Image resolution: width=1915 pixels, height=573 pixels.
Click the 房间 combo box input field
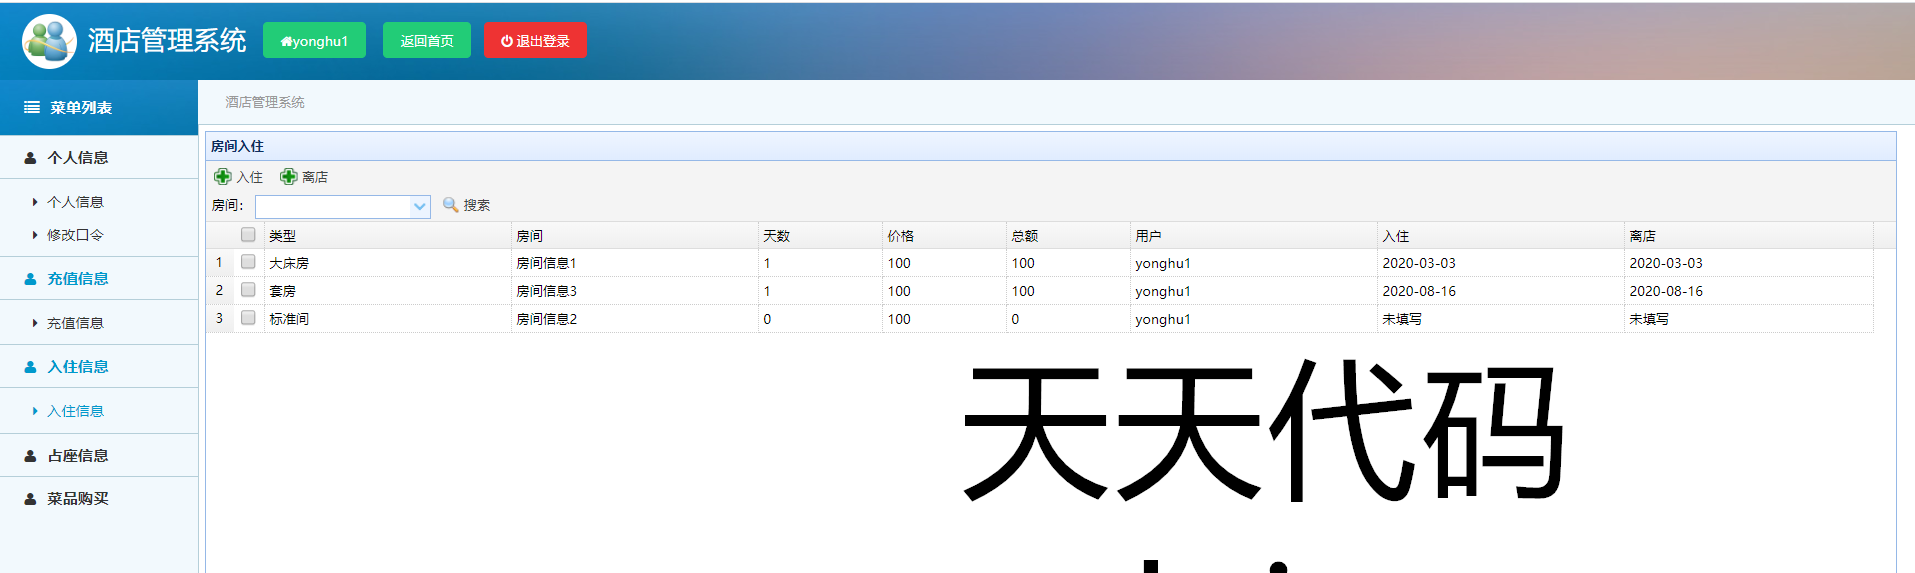(333, 206)
